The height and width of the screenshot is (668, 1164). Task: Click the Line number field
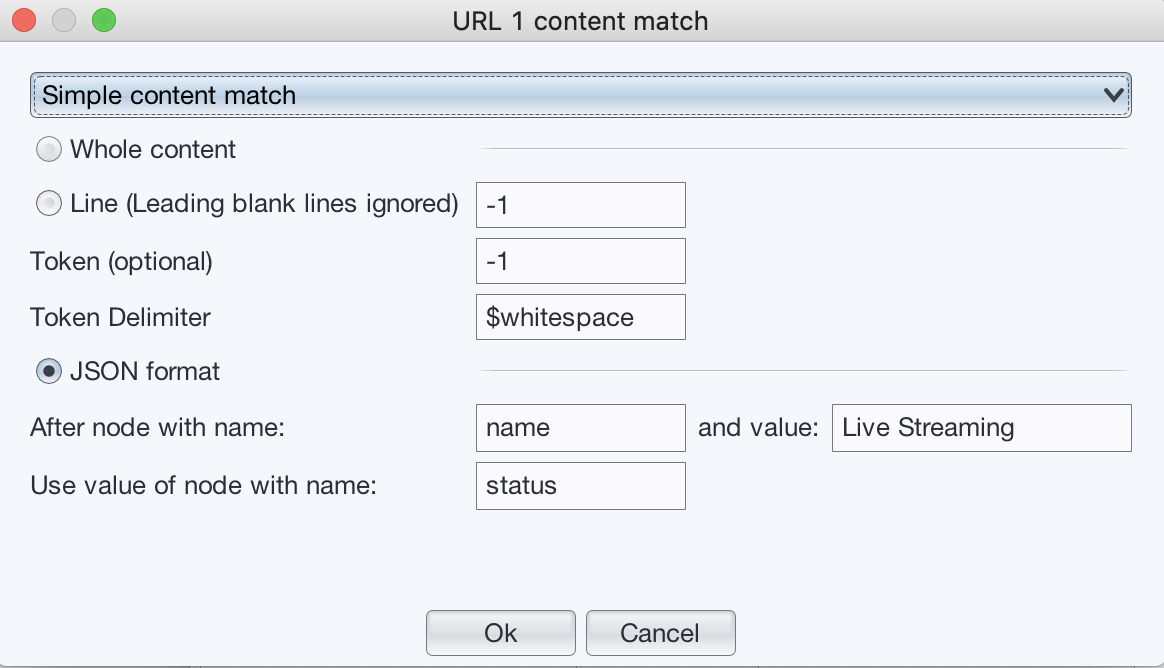pos(580,205)
